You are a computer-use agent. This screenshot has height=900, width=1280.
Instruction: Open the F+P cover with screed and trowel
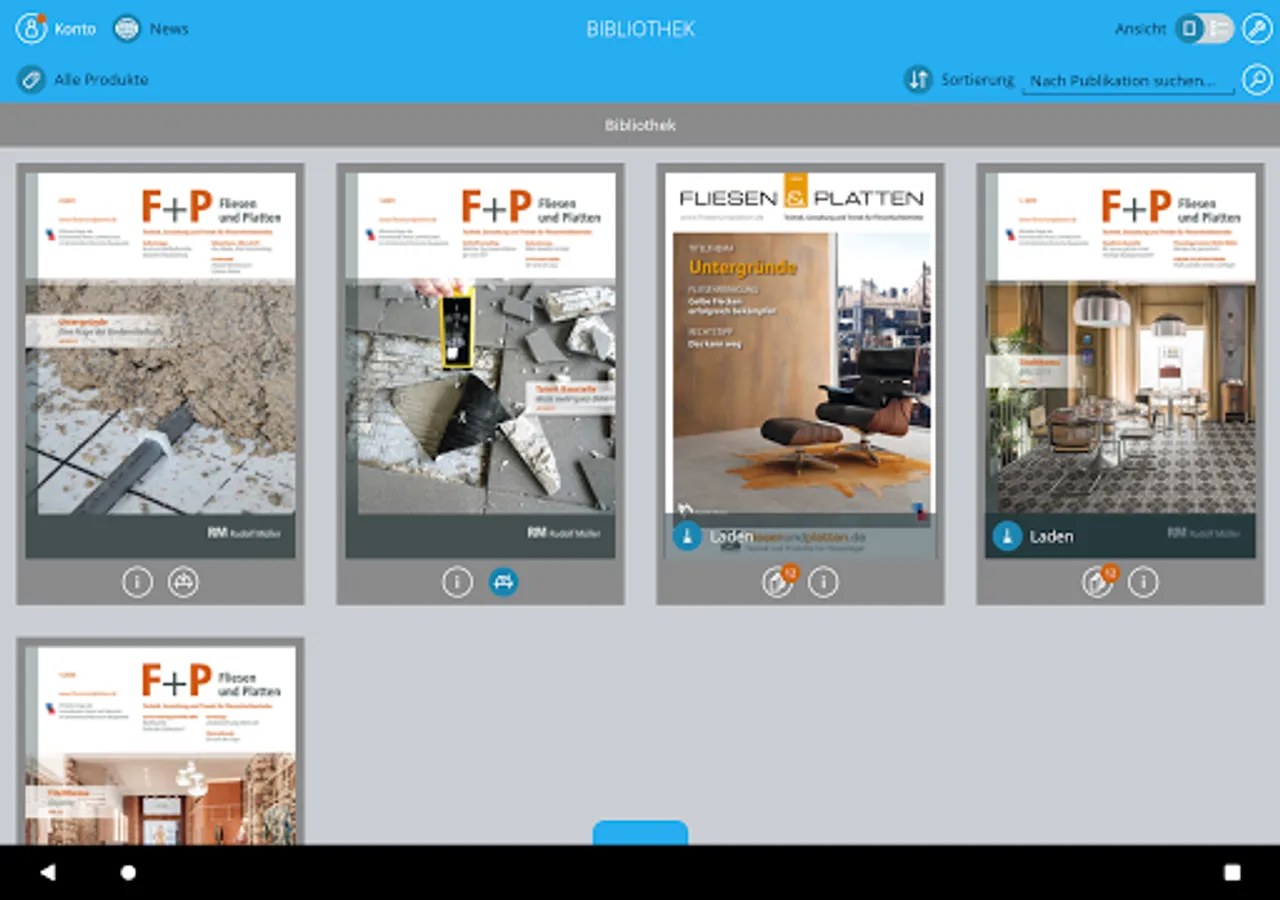tap(160, 365)
